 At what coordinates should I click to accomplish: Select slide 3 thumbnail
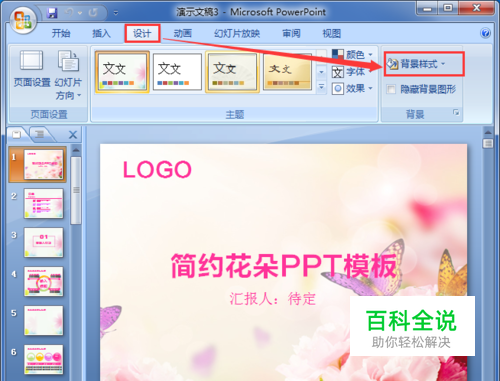[x=43, y=243]
